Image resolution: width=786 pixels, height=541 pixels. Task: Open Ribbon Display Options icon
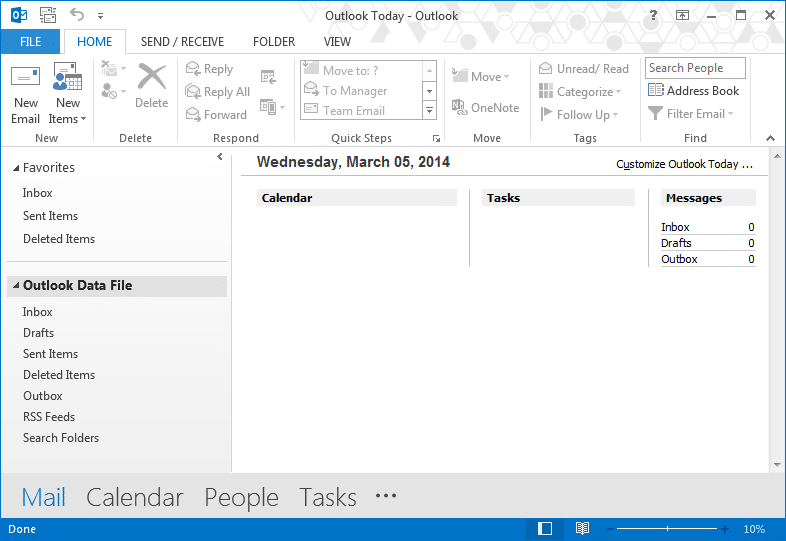[x=682, y=15]
